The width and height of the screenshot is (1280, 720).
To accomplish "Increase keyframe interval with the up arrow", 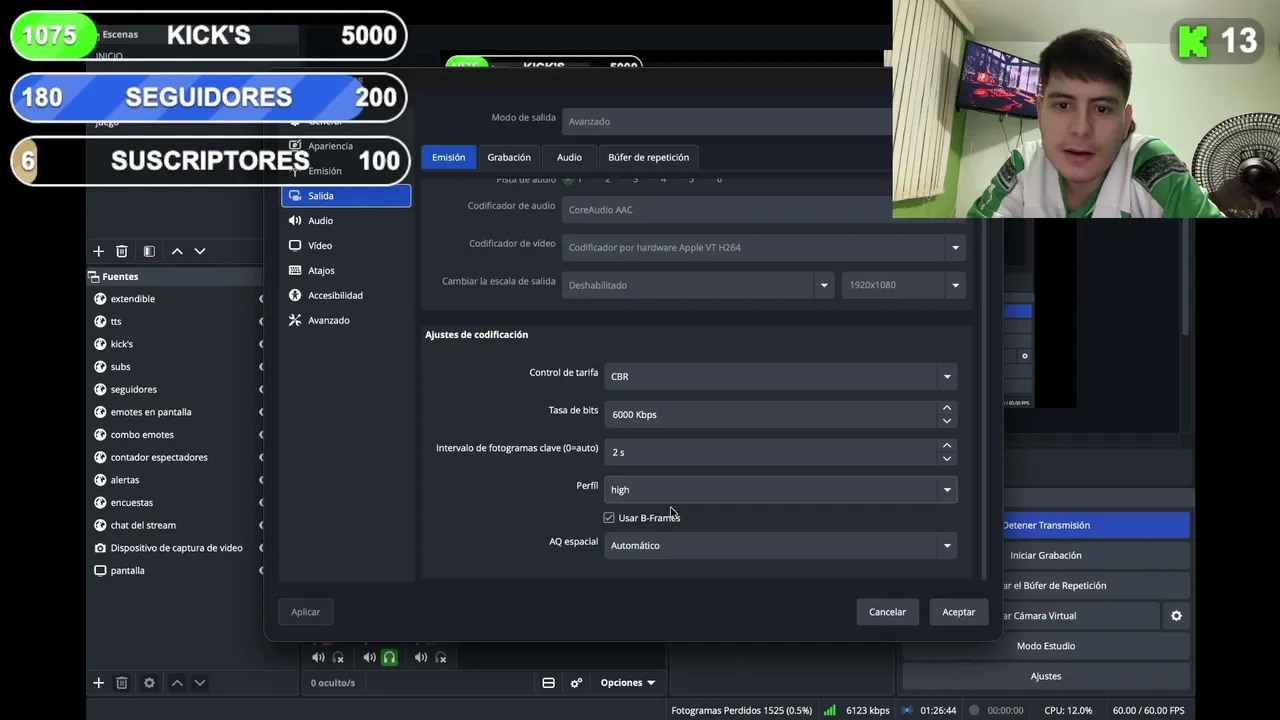I will click(946, 446).
